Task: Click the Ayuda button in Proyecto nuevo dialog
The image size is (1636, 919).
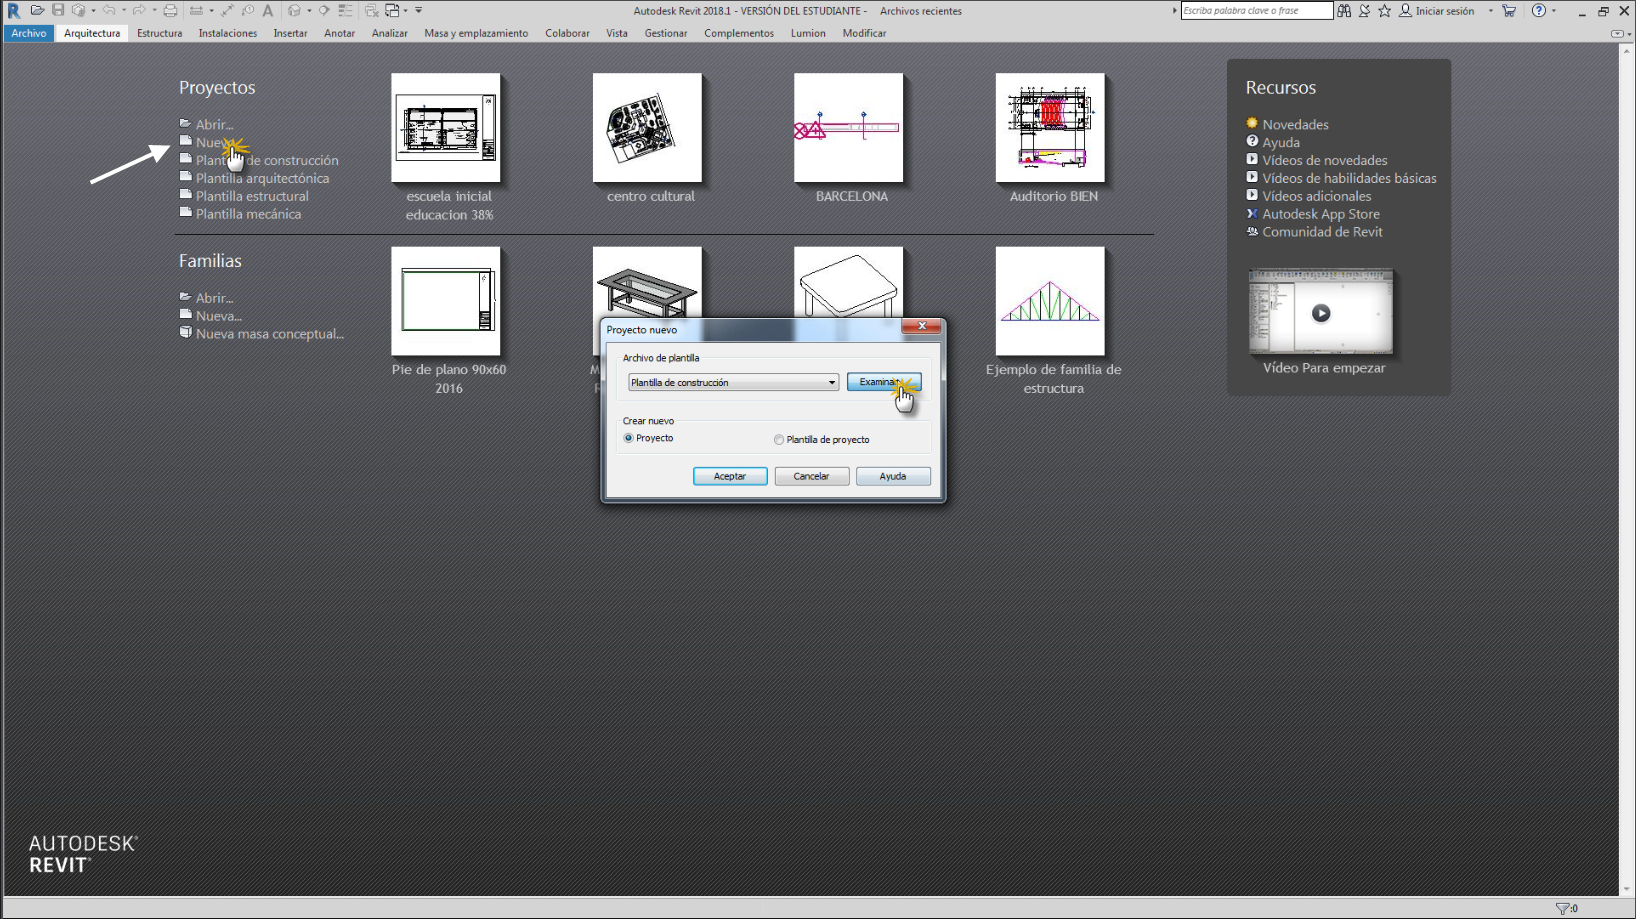Action: (893, 476)
